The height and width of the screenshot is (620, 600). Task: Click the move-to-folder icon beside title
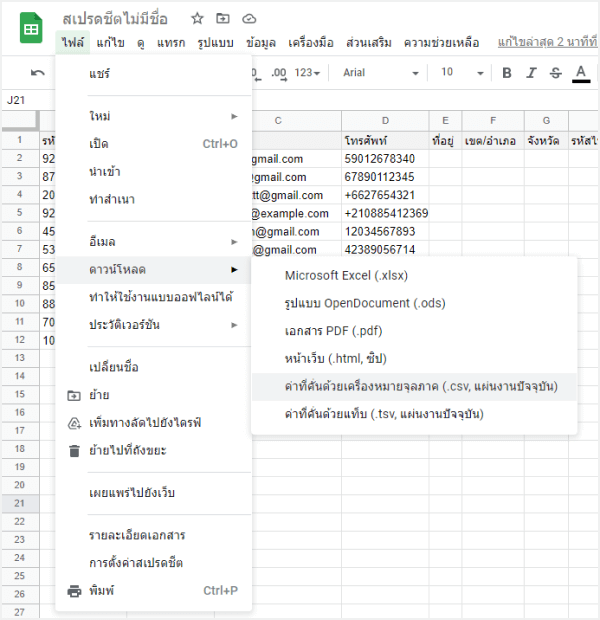[223, 19]
